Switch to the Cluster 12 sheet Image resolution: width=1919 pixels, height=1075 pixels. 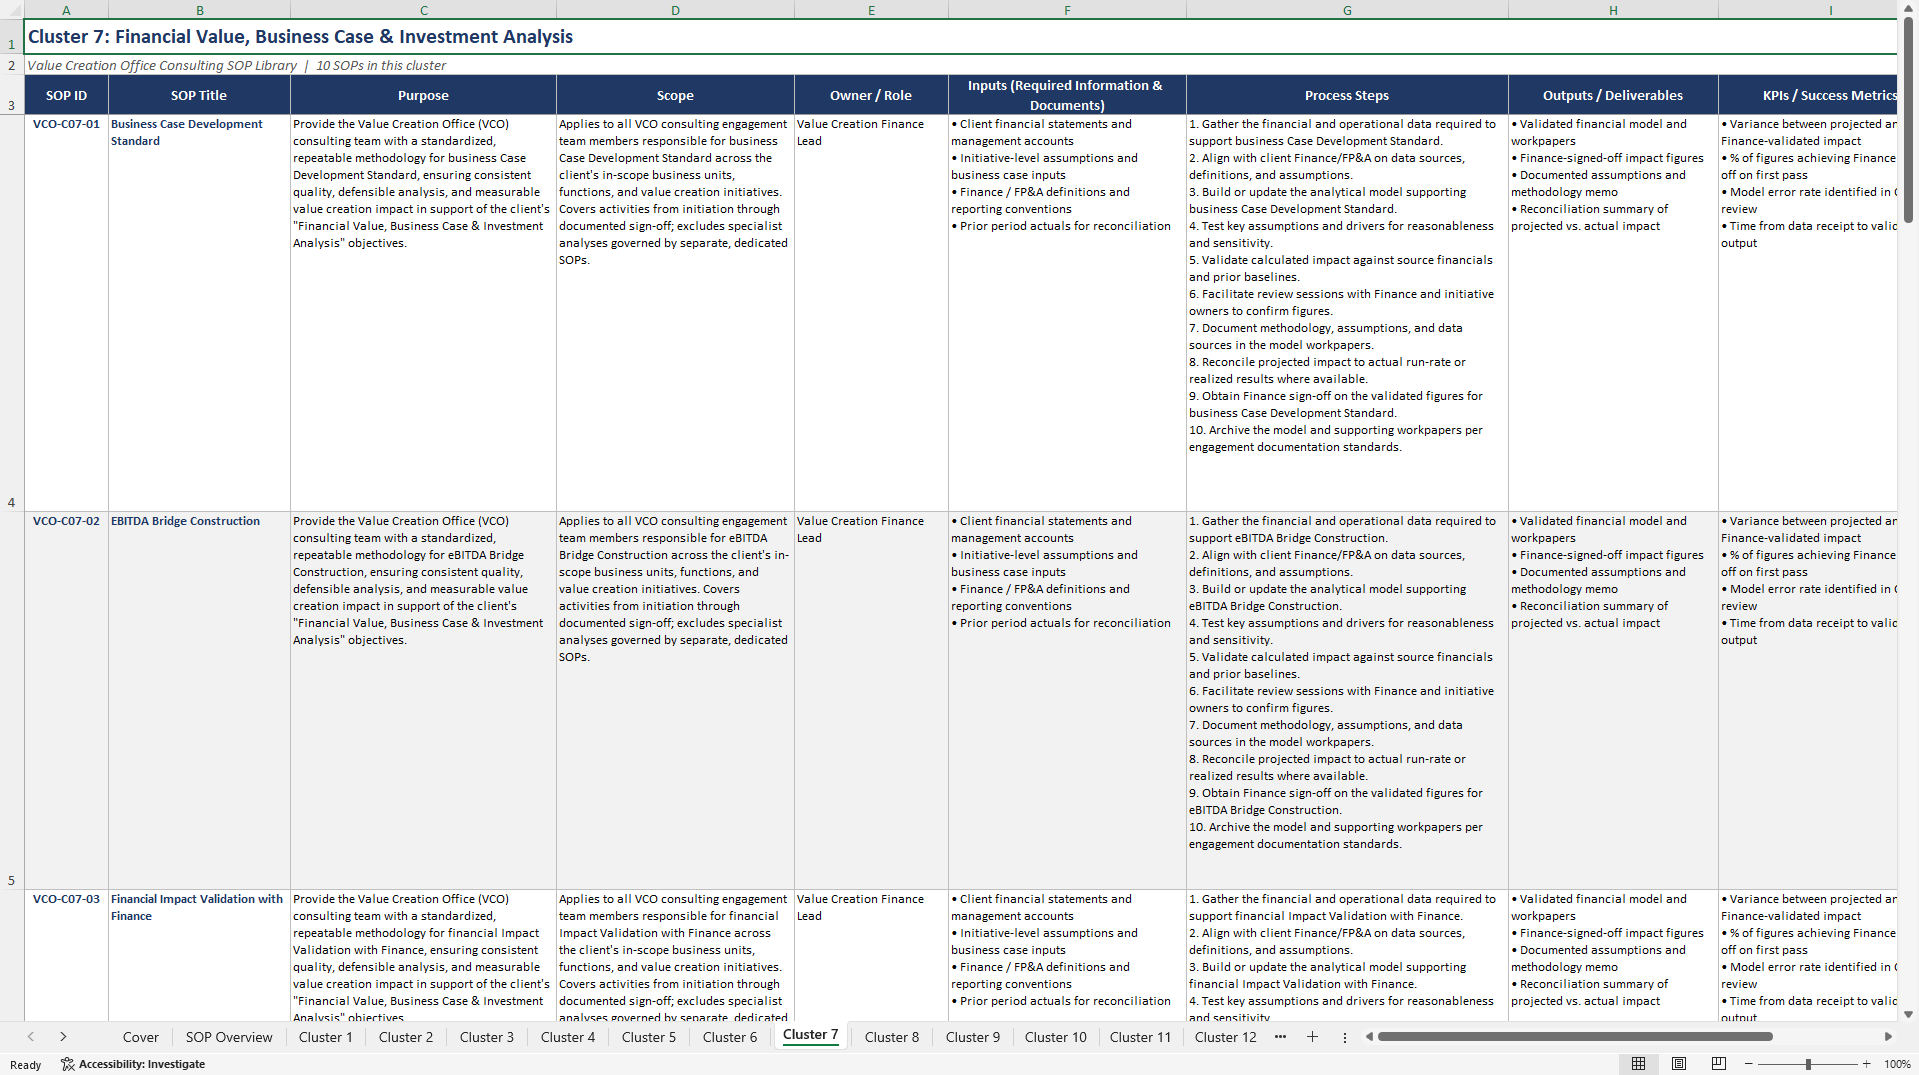click(1225, 1037)
